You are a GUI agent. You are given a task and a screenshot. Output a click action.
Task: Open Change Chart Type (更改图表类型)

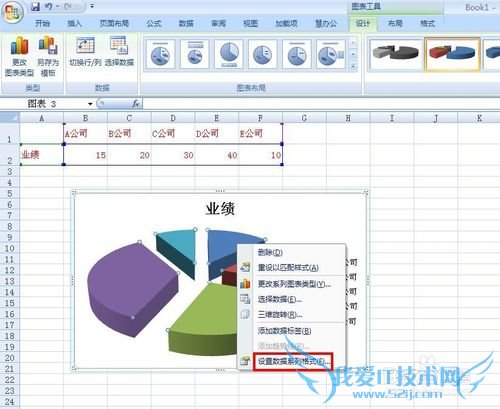19,56
